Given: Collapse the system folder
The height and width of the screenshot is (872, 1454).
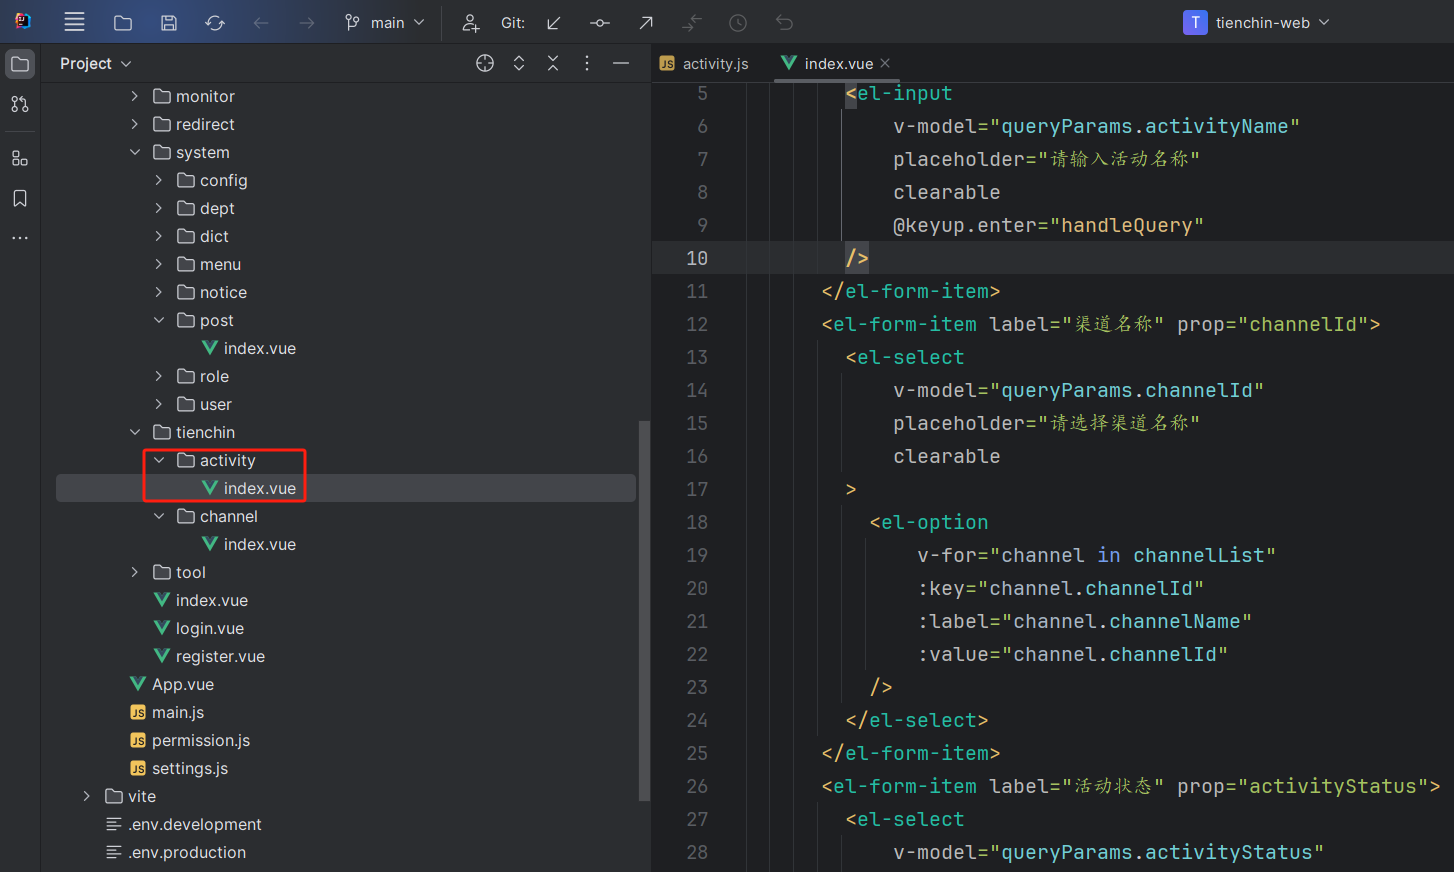Looking at the screenshot, I should [x=135, y=152].
